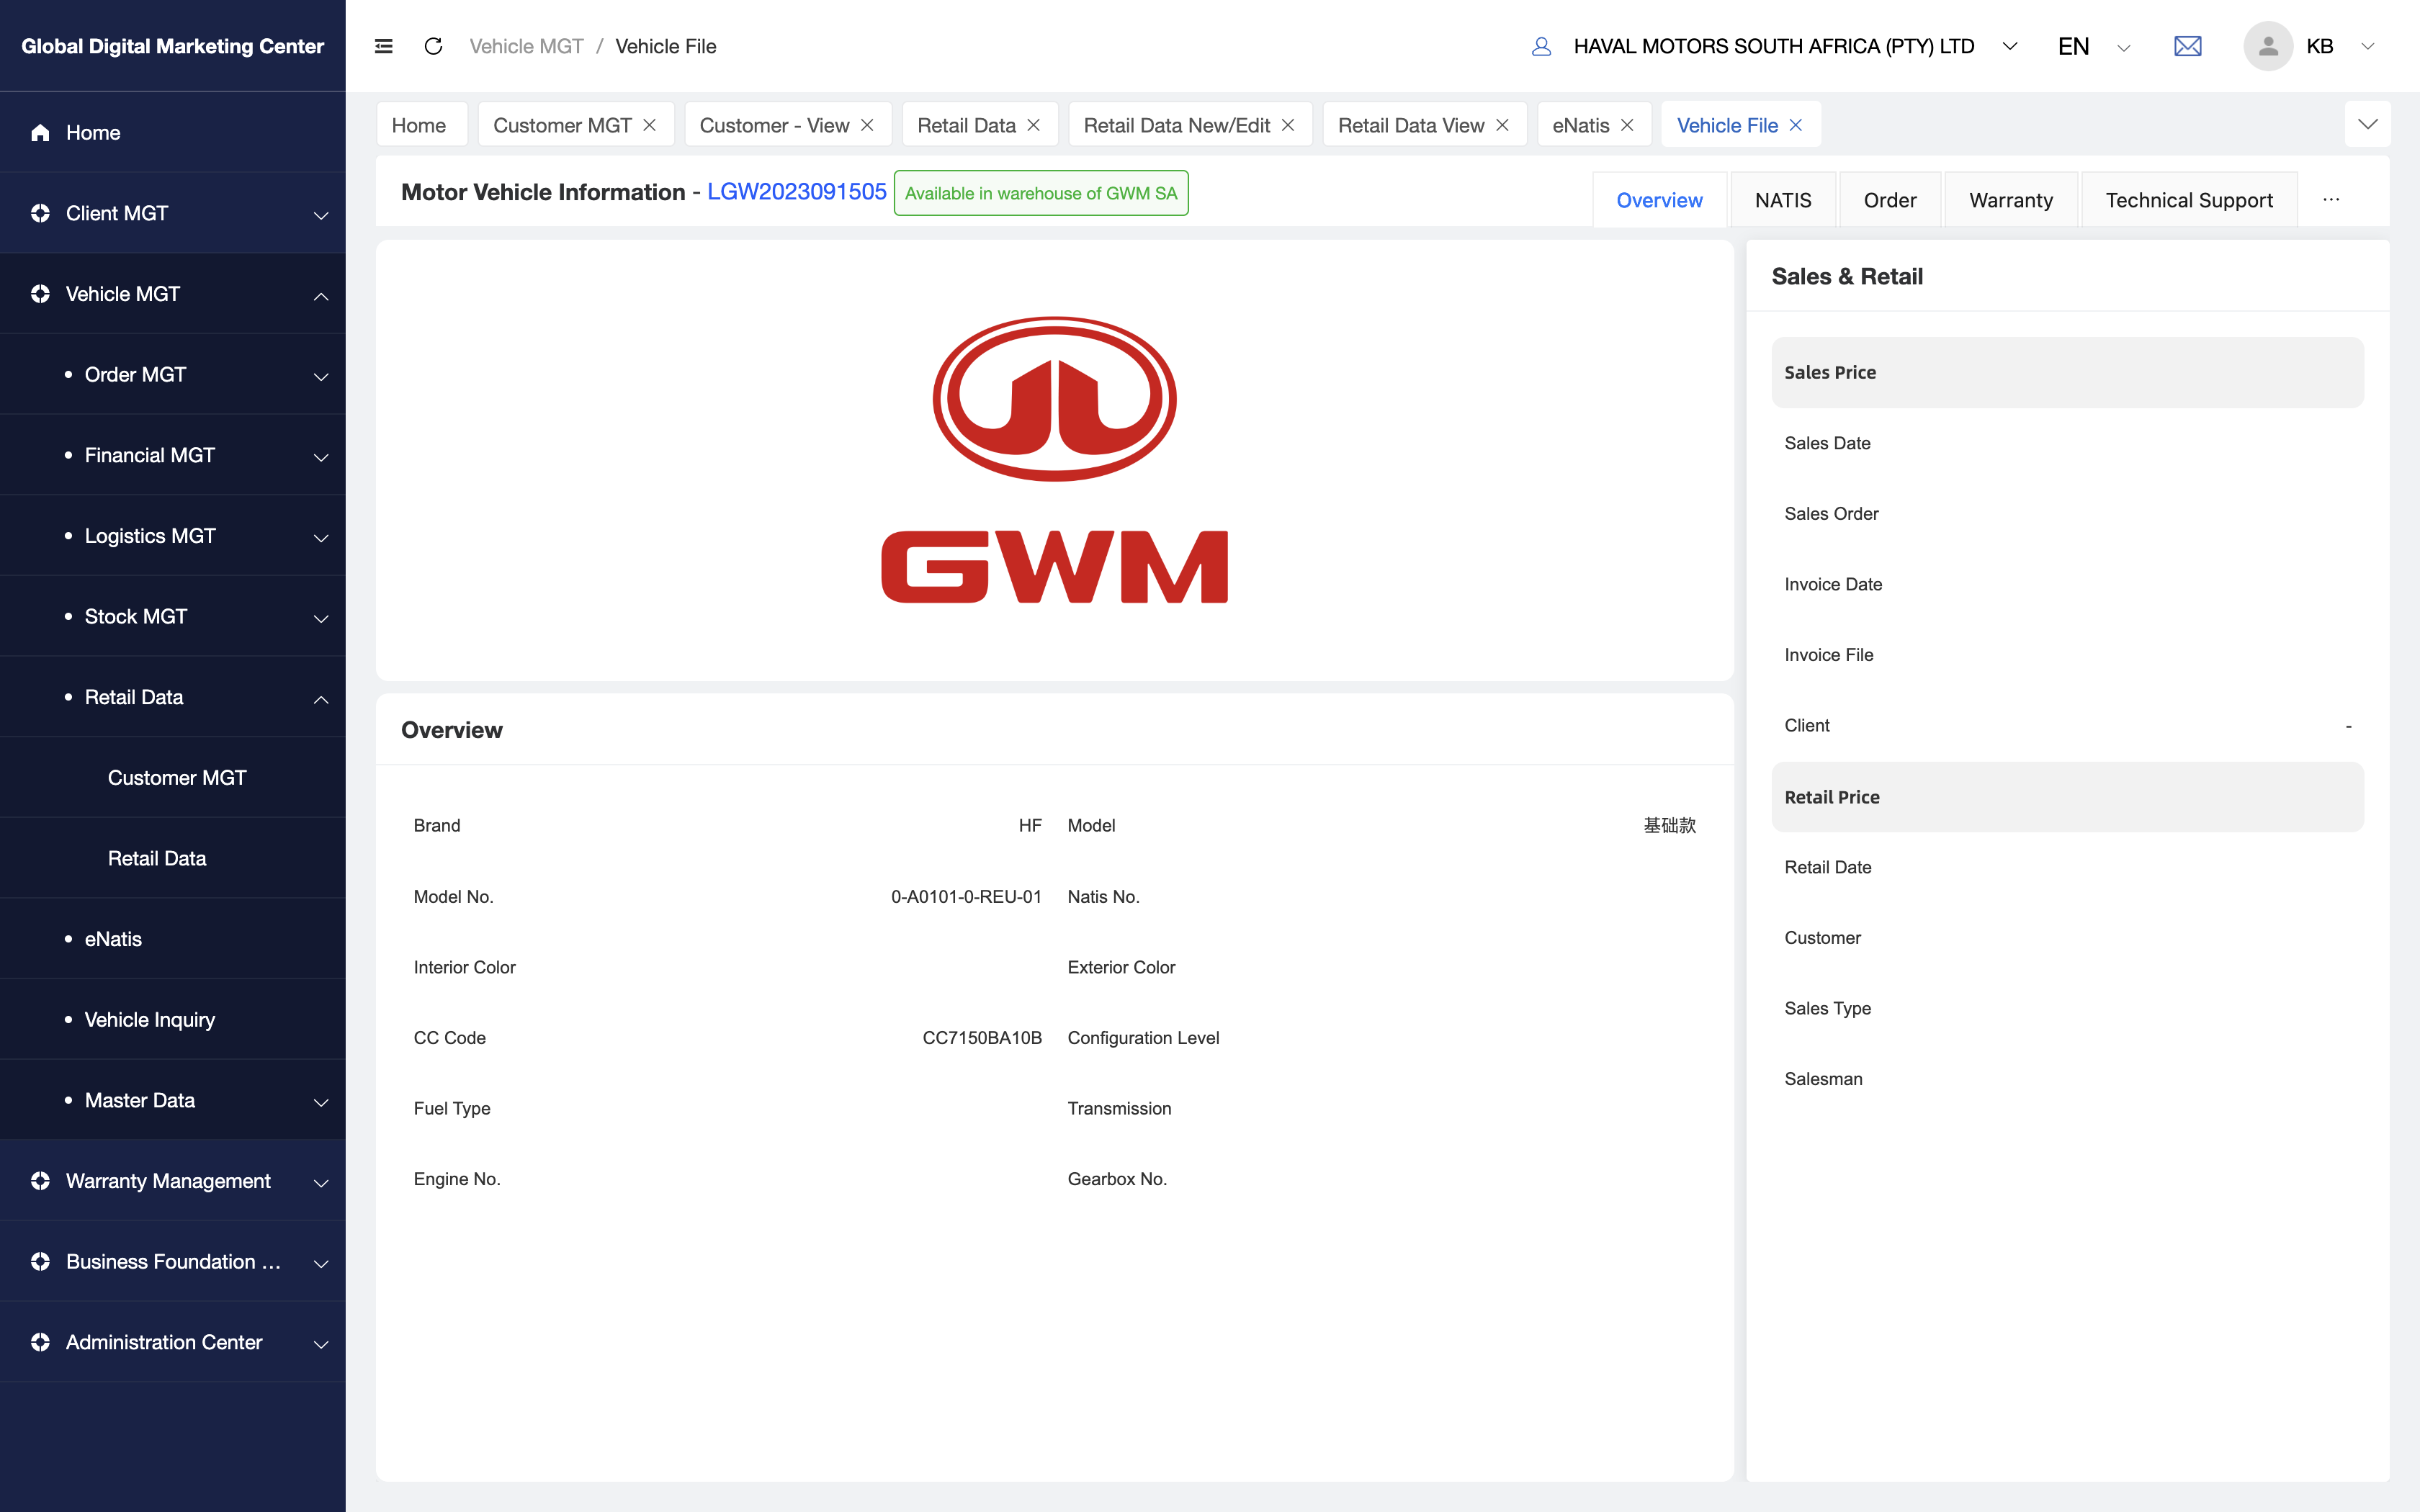This screenshot has height=1512, width=2420.
Task: Click the refresh page icon
Action: (x=433, y=46)
